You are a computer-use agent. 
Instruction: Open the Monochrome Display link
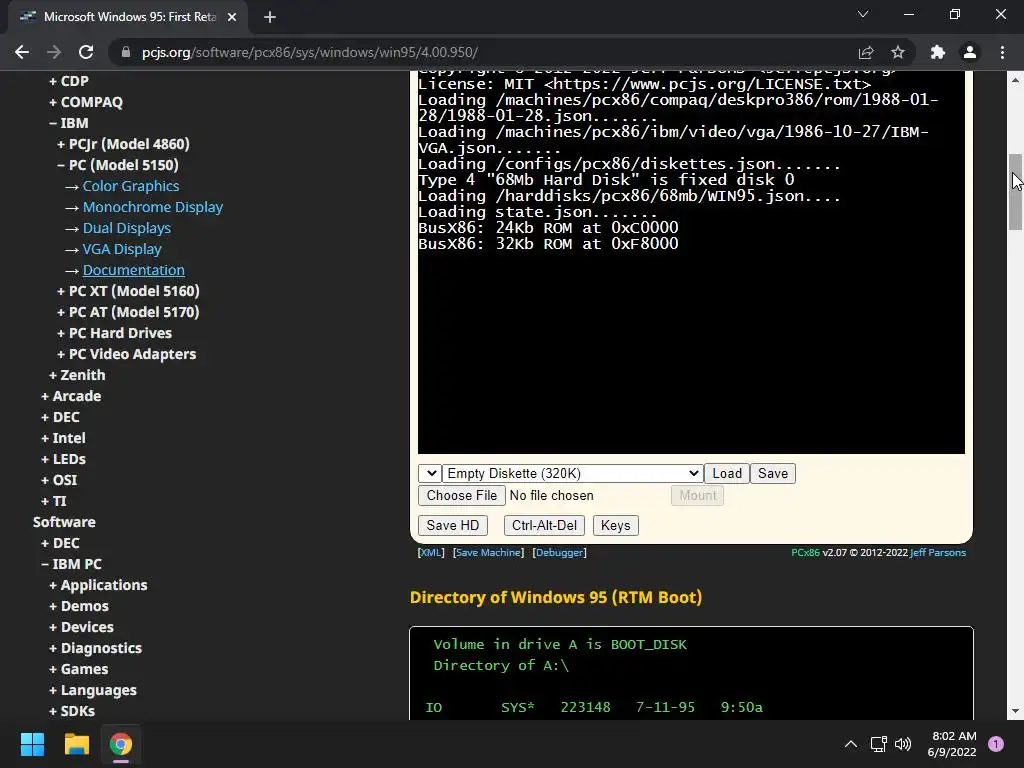click(x=153, y=207)
